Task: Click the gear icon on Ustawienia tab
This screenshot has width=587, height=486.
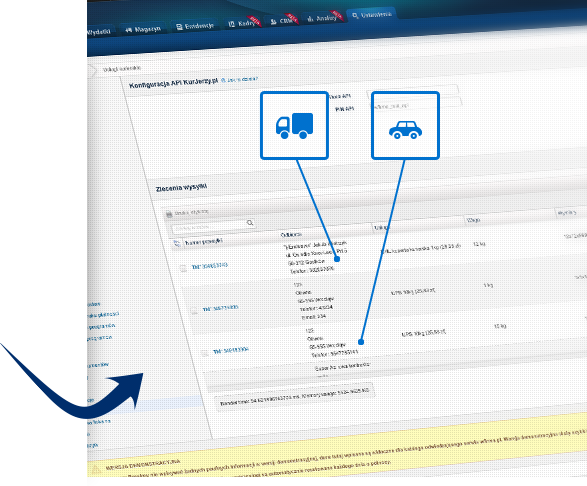Action: [x=355, y=16]
